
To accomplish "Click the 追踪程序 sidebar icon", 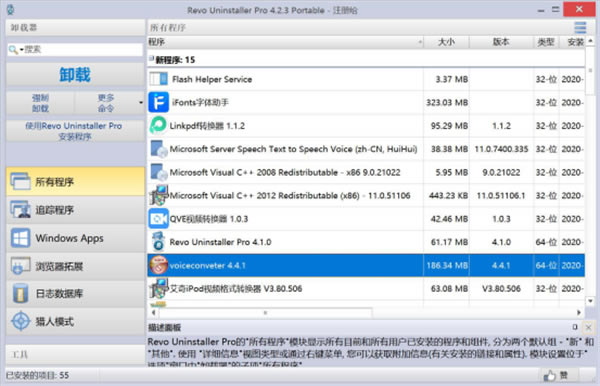I will (20, 209).
